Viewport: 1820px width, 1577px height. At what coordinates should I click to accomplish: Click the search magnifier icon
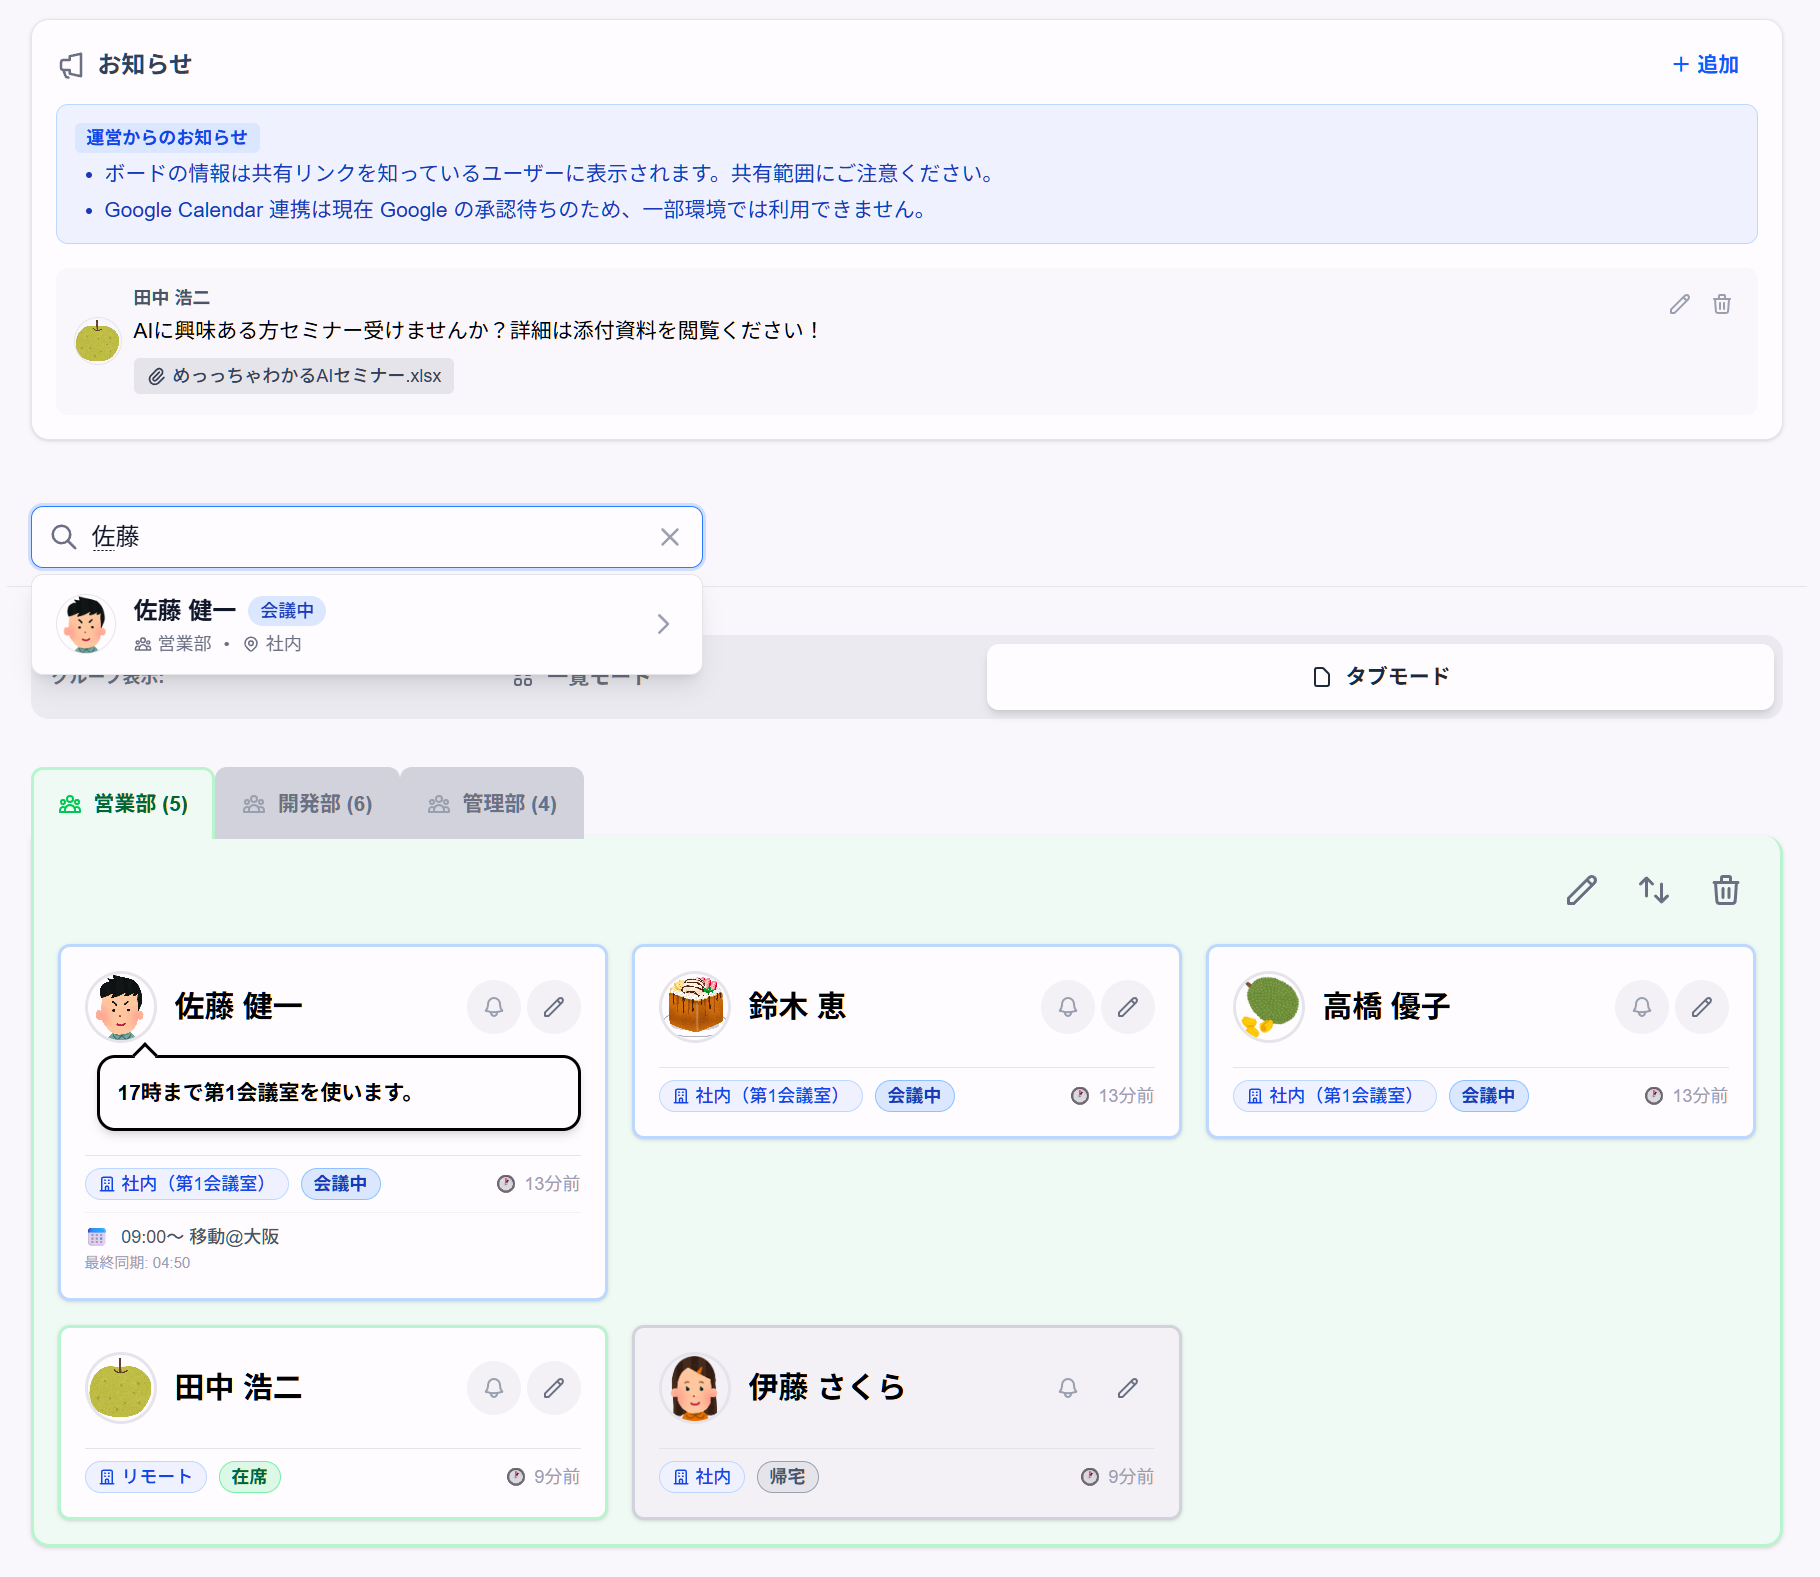63,537
